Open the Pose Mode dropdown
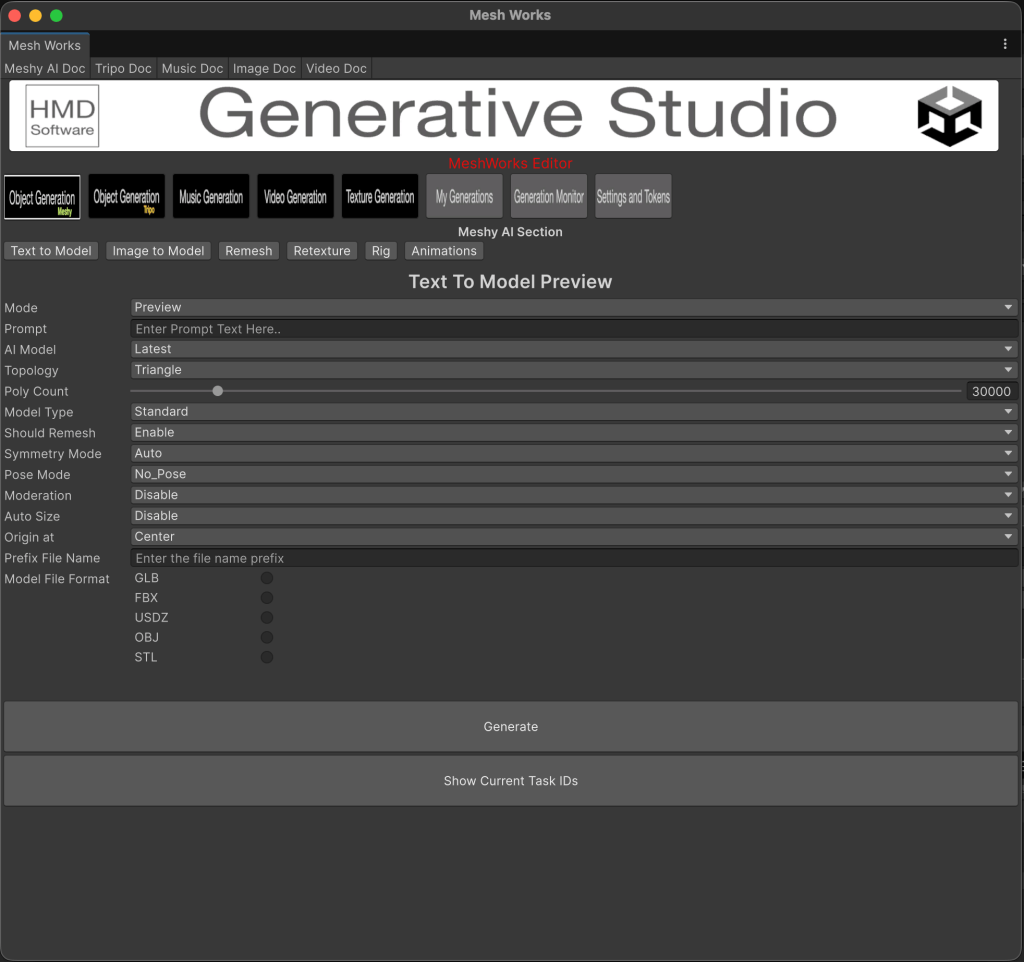The width and height of the screenshot is (1024, 962). (x=574, y=474)
